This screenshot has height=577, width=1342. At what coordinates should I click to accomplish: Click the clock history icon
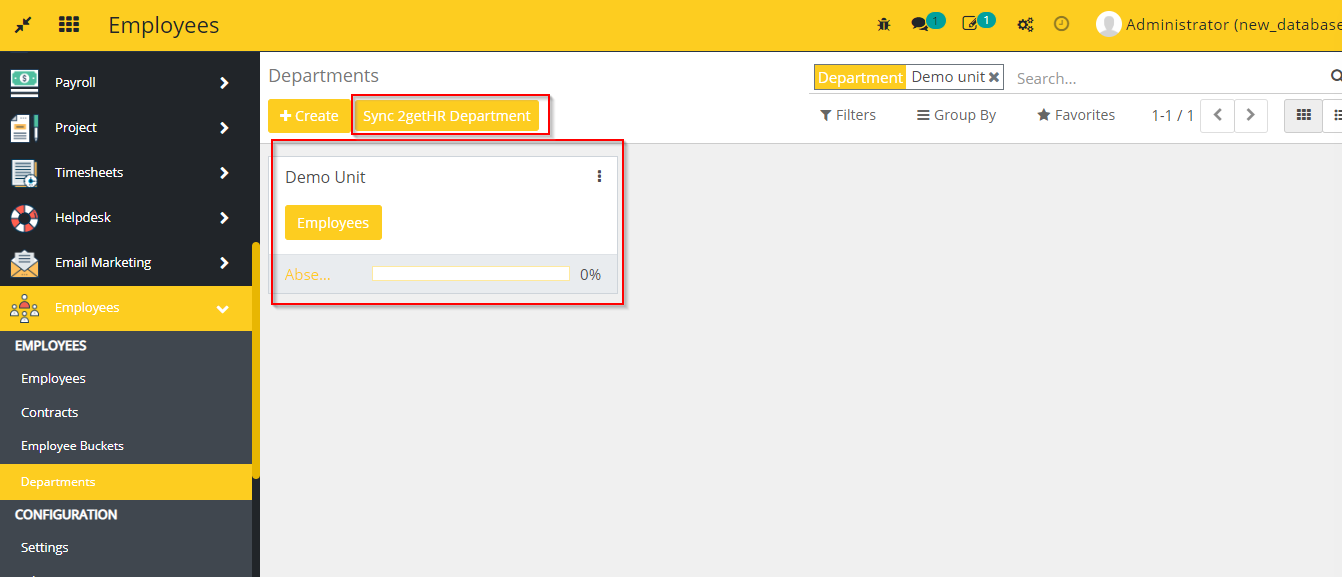[1062, 24]
